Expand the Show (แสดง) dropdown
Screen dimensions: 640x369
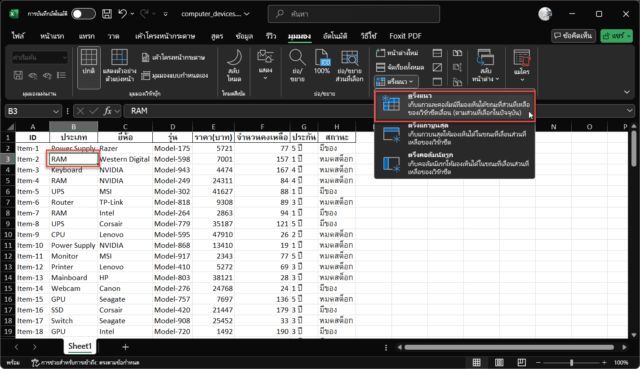(265, 65)
